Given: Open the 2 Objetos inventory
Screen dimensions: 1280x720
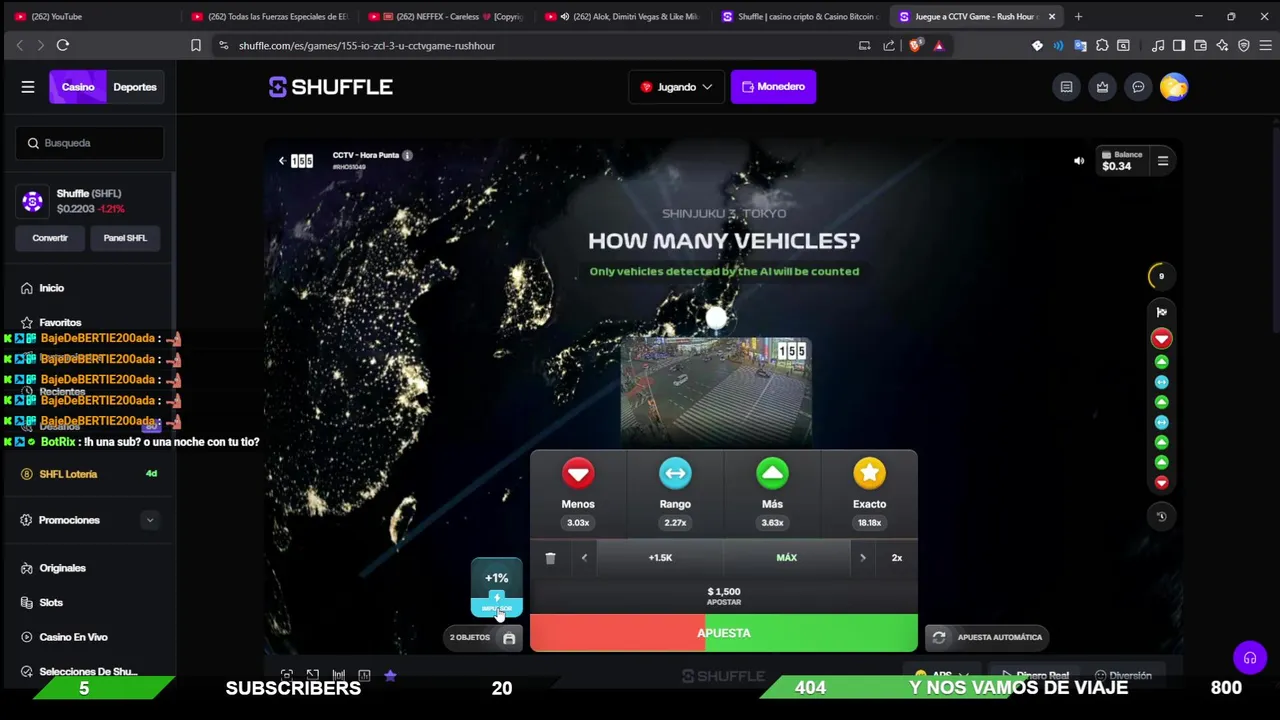Looking at the screenshot, I should 483,638.
